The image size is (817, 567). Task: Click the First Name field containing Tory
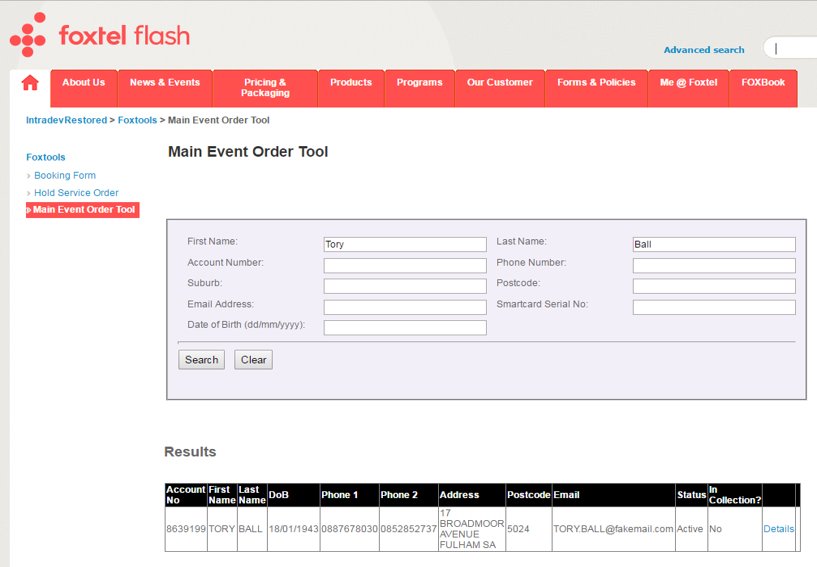coord(405,244)
